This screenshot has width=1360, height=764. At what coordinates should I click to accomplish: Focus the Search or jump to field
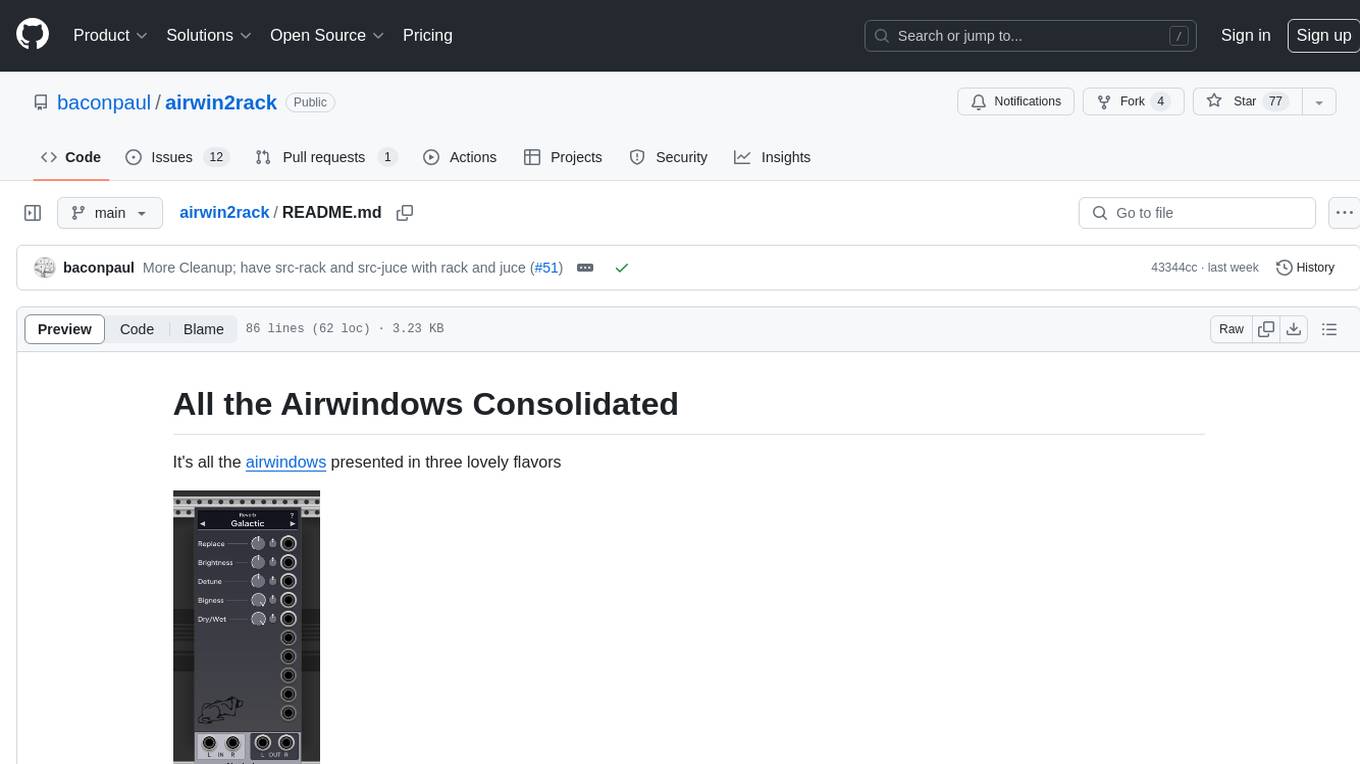(1032, 35)
